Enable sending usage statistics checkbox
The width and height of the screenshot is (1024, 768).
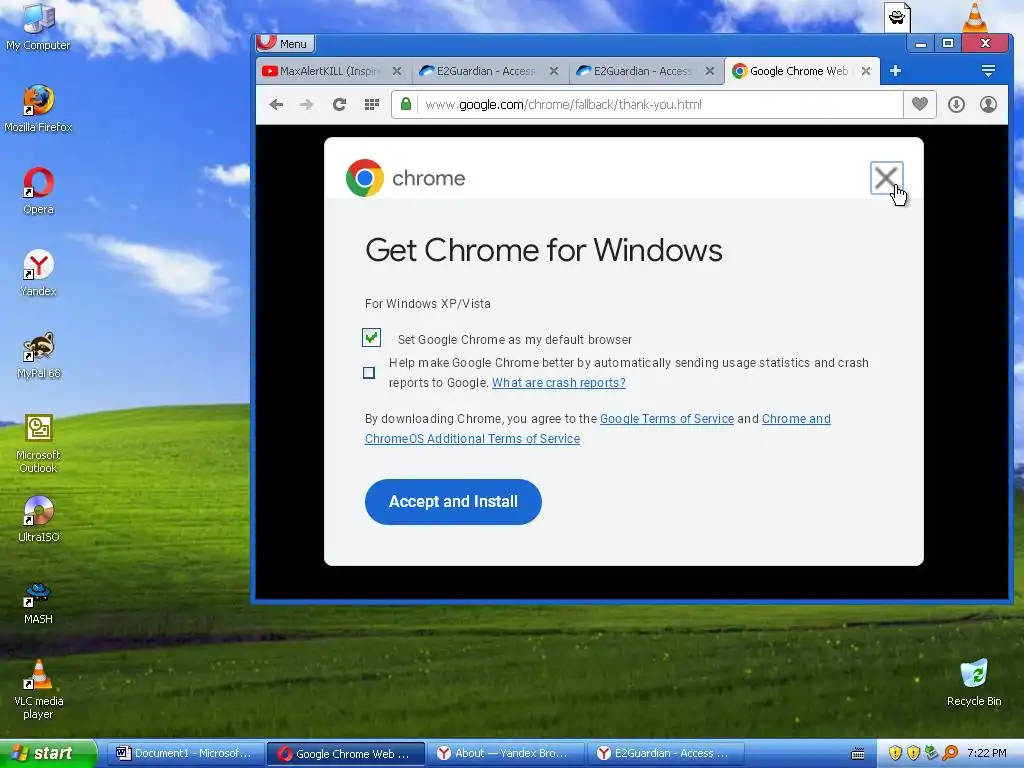pyautogui.click(x=369, y=373)
